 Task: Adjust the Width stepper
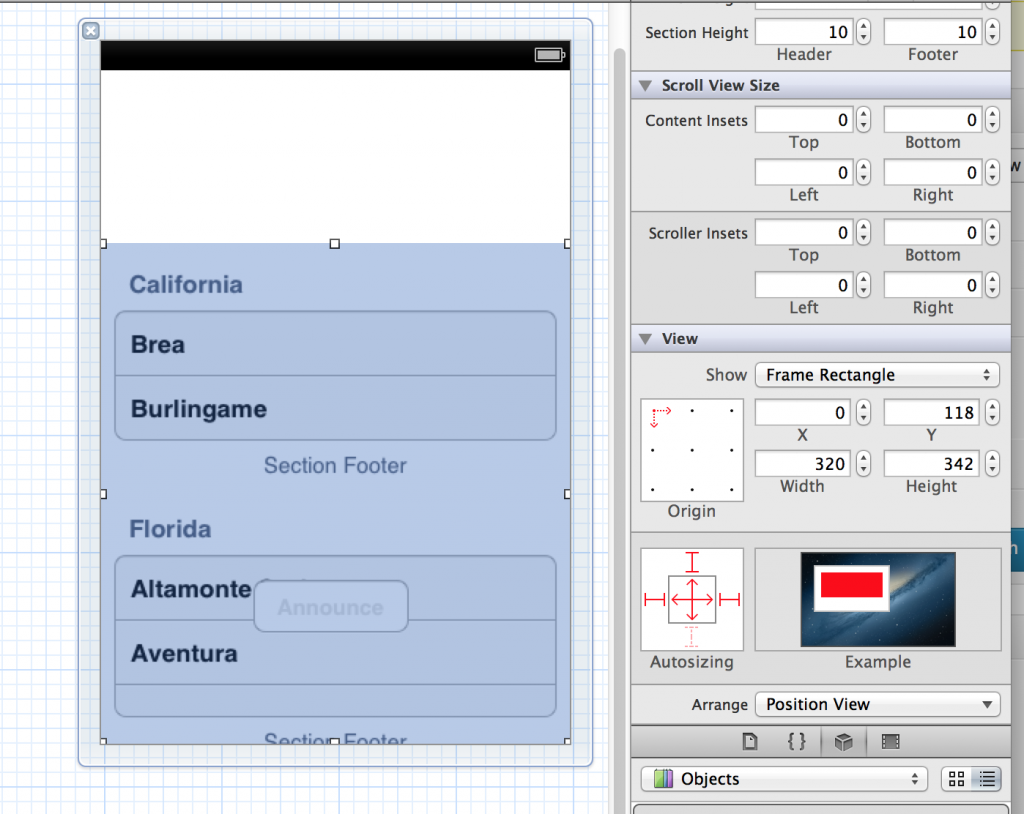[863, 464]
